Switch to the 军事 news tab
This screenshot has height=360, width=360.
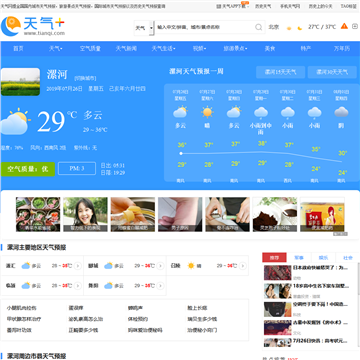click(x=299, y=258)
